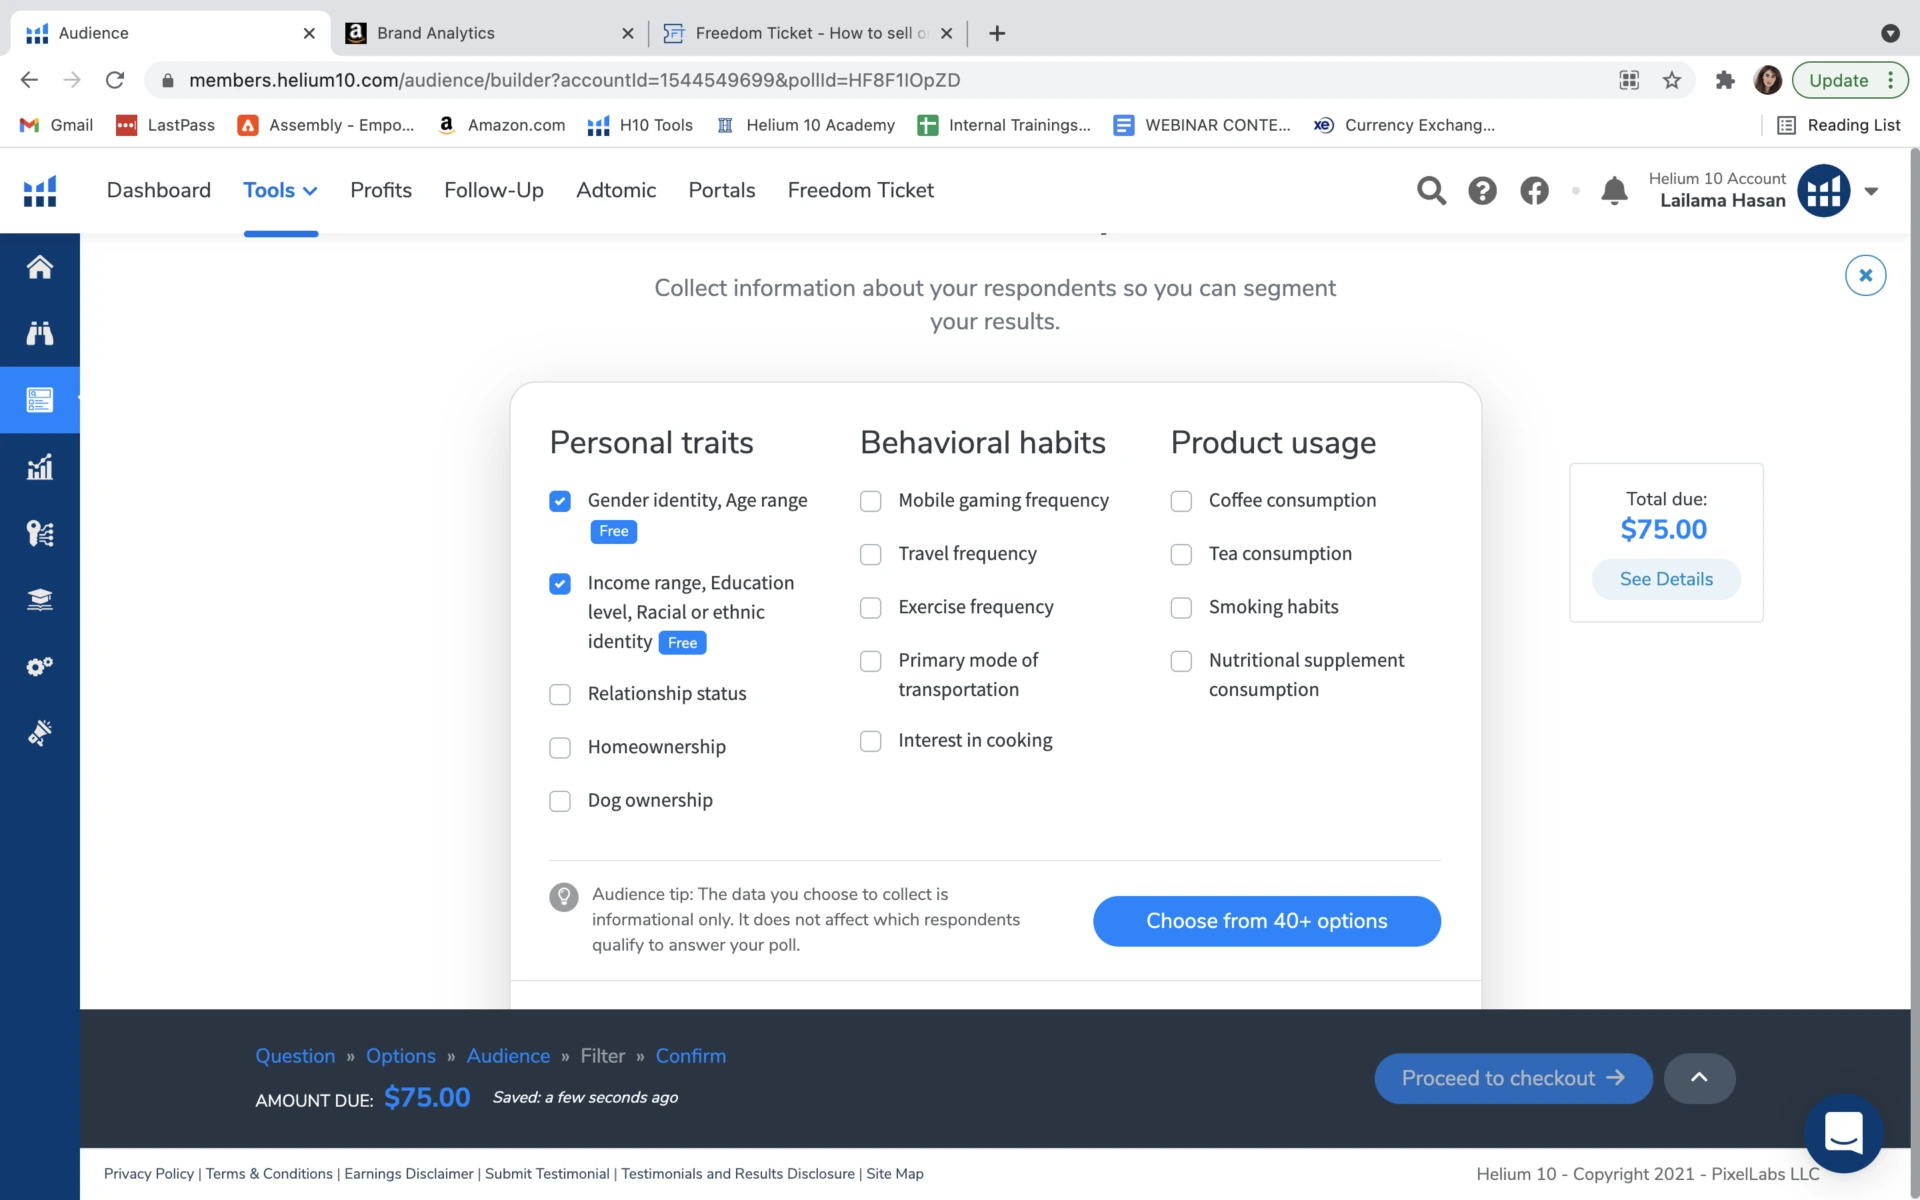1920x1200 pixels.
Task: Open the help question mark icon
Action: [x=1482, y=190]
